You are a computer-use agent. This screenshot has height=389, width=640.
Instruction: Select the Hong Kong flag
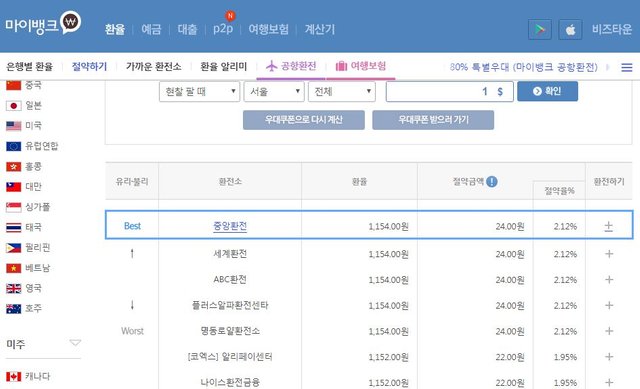click(x=13, y=167)
